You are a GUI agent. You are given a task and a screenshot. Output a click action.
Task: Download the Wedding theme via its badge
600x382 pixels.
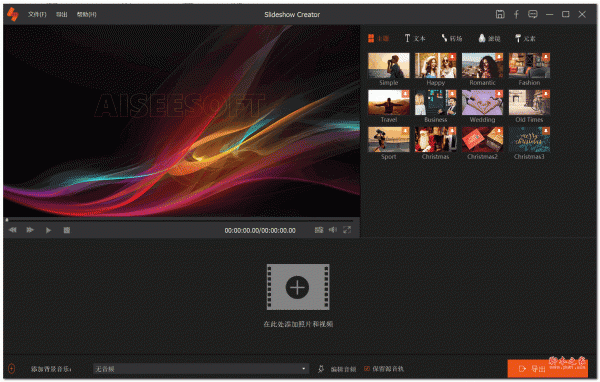[499, 94]
